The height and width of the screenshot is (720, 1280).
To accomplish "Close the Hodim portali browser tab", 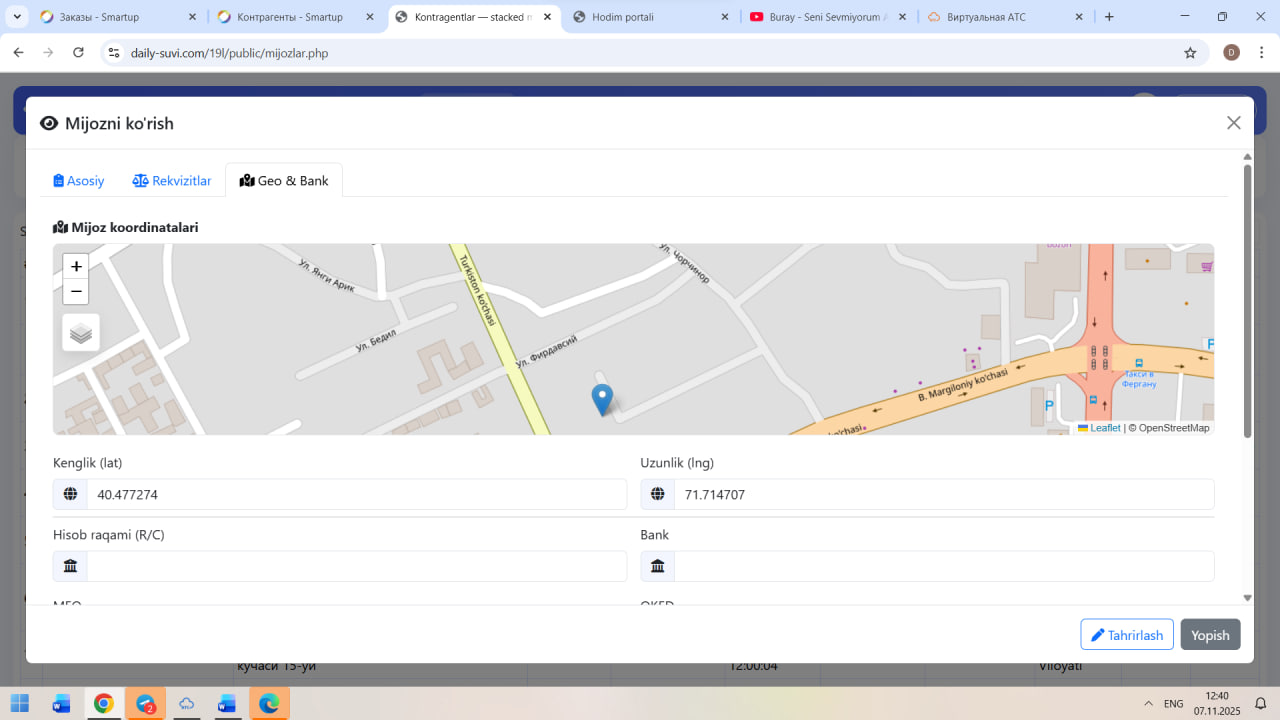I will pyautogui.click(x=724, y=17).
